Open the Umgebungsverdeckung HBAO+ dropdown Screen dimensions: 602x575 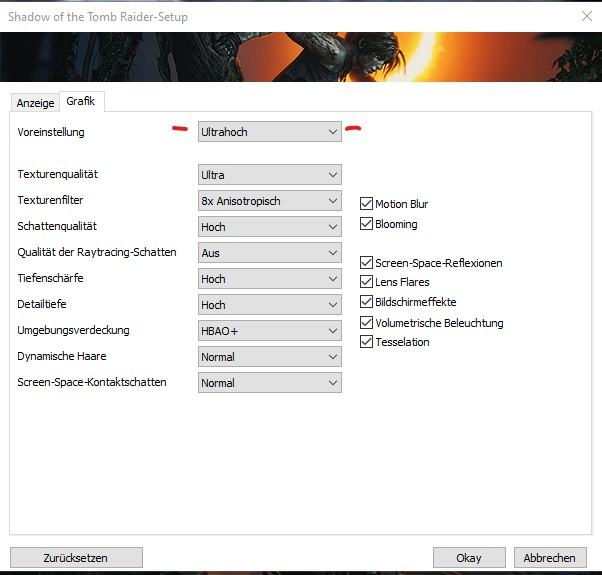click(270, 331)
